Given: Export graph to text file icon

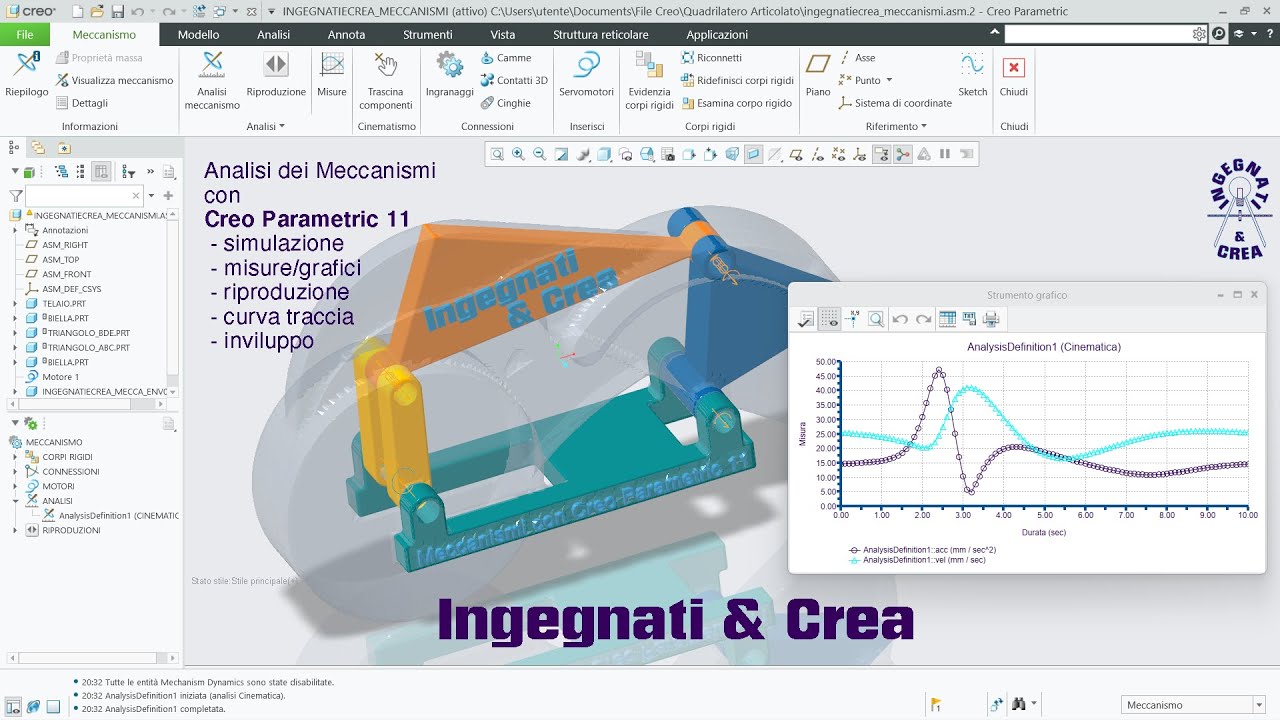Looking at the screenshot, I should (x=969, y=319).
